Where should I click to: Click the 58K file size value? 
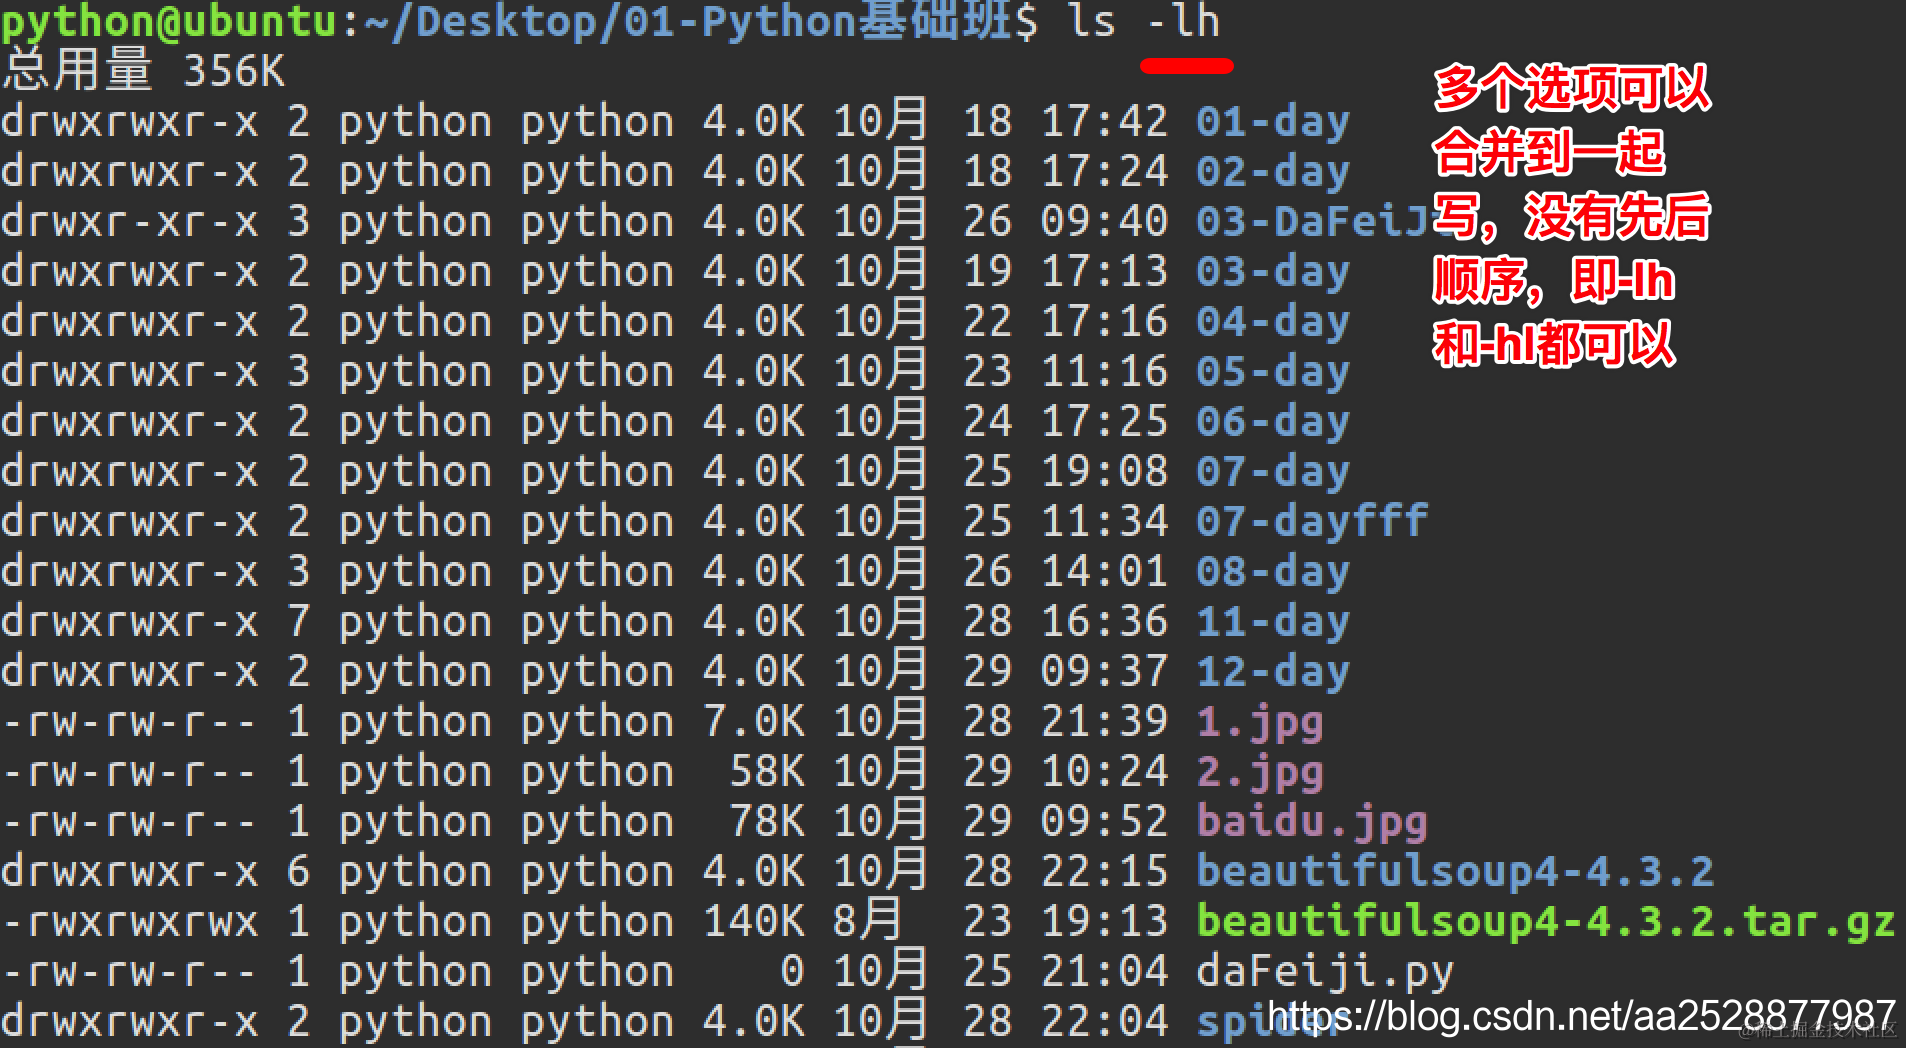(767, 771)
